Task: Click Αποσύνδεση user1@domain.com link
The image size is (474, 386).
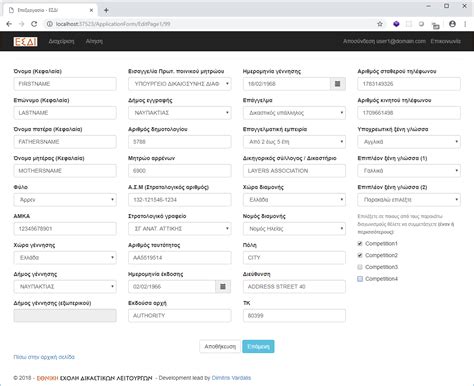Action: (x=384, y=41)
